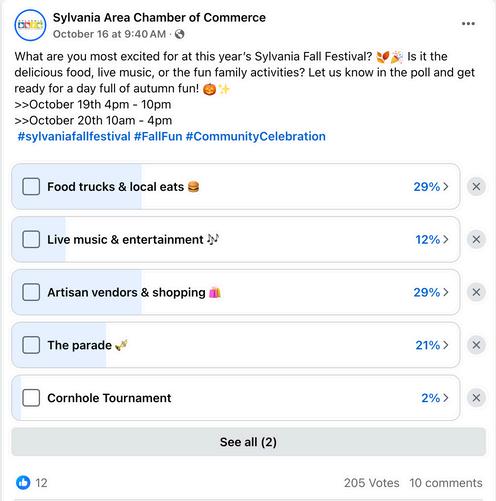Screen dimensions: 496x501
Task: Click the public globe audience icon
Action: [180, 34]
